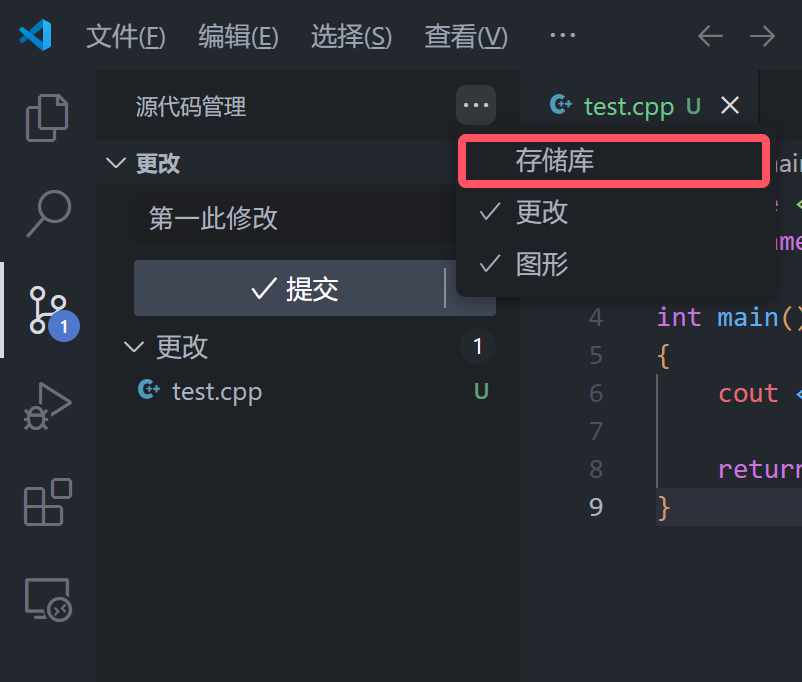Open the Extensions view icon

pyautogui.click(x=47, y=501)
